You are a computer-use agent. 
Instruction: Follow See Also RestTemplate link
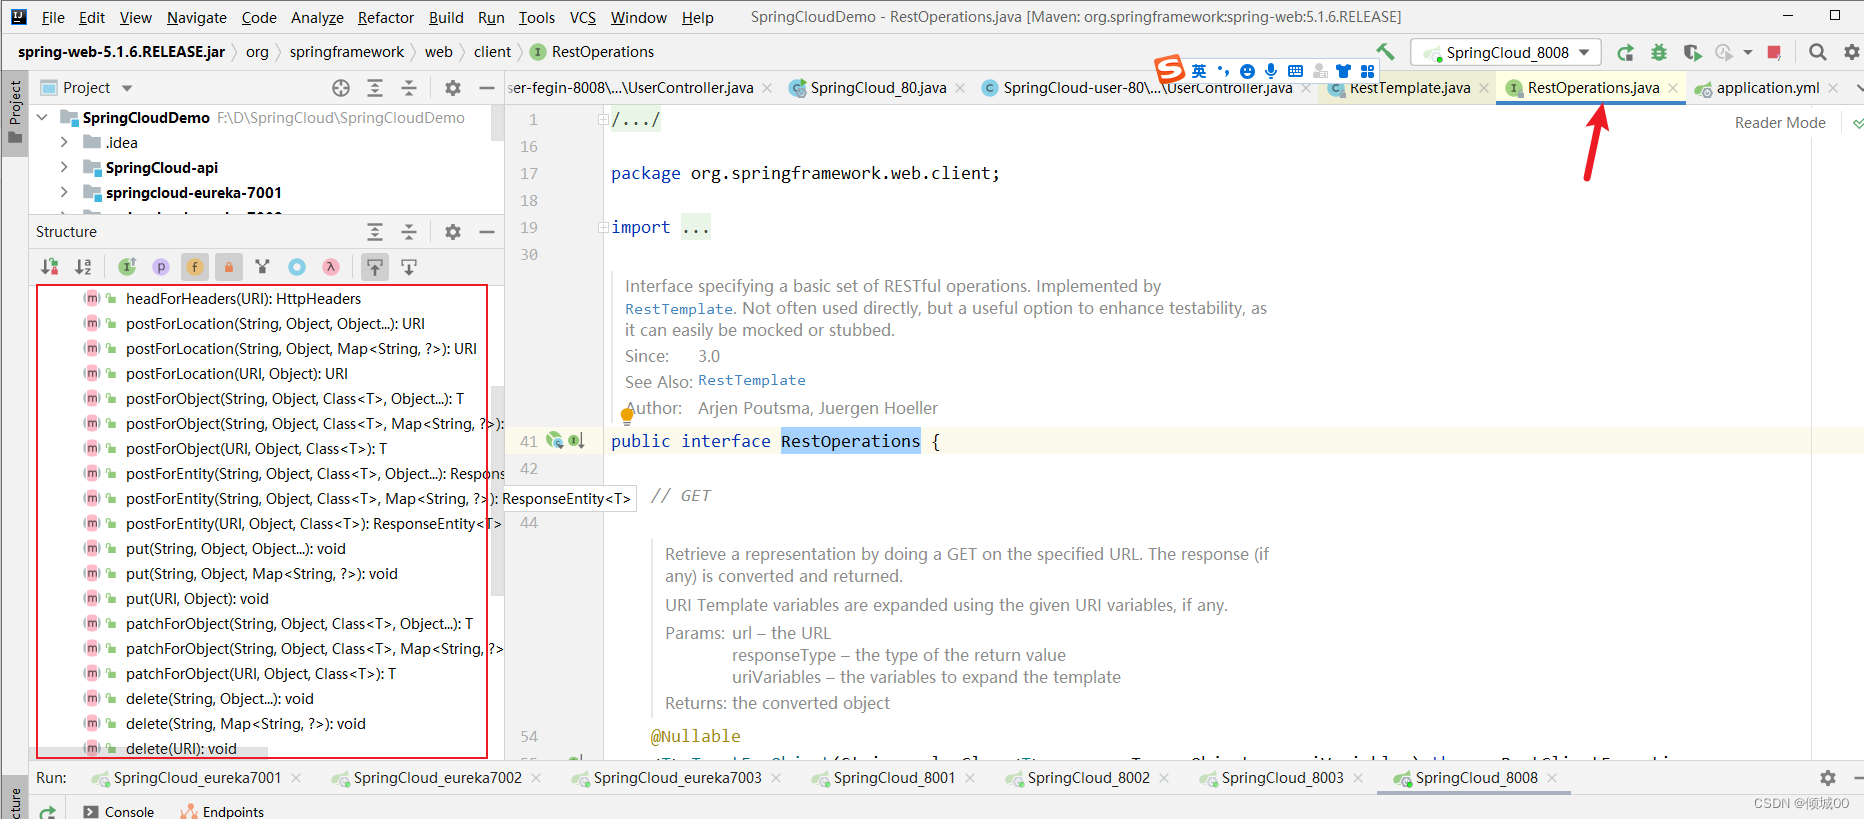point(752,381)
